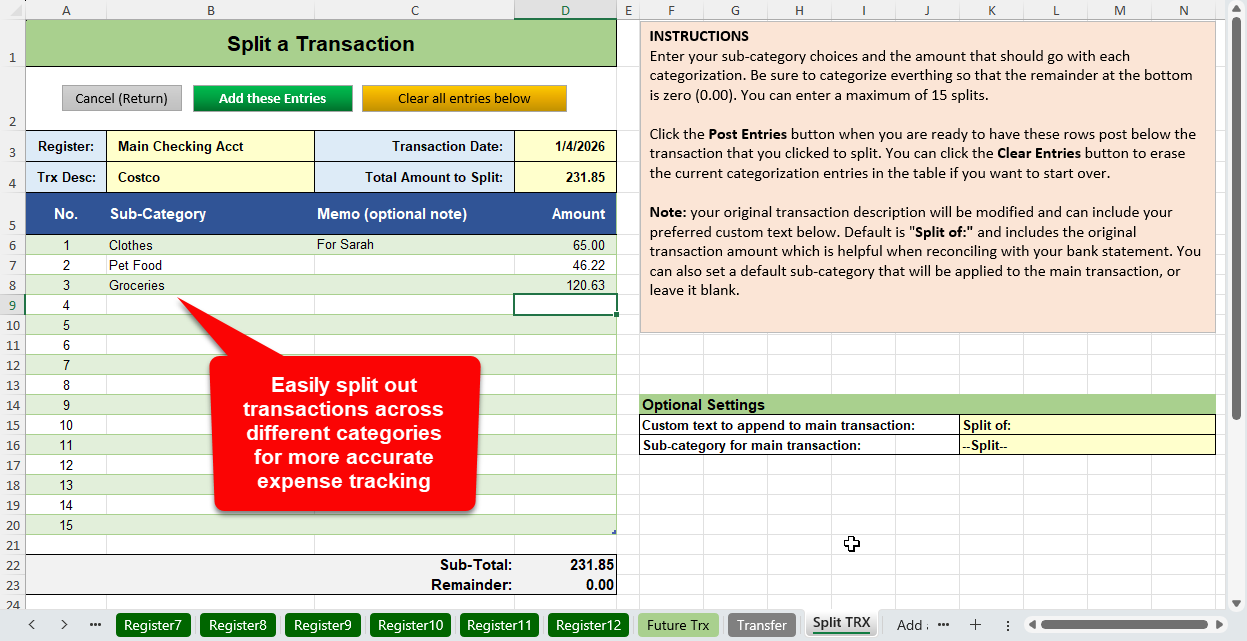Click the Add these Entries button
1247x641 pixels.
point(273,98)
